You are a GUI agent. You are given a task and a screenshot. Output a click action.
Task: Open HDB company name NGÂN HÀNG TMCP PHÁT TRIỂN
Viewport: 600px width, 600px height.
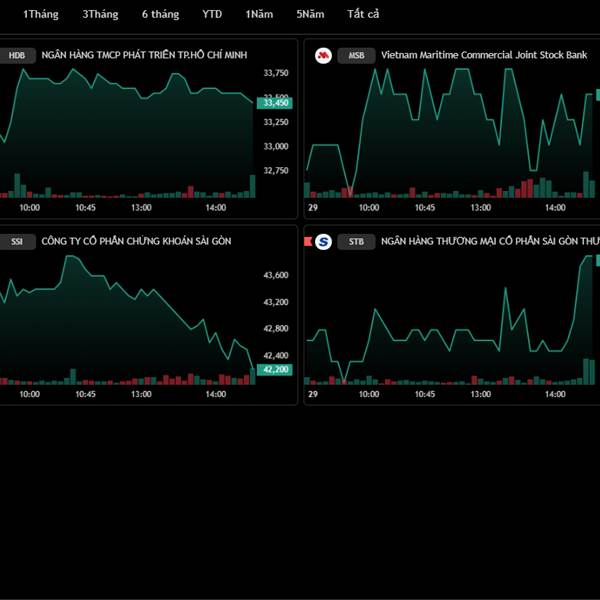pos(144,55)
